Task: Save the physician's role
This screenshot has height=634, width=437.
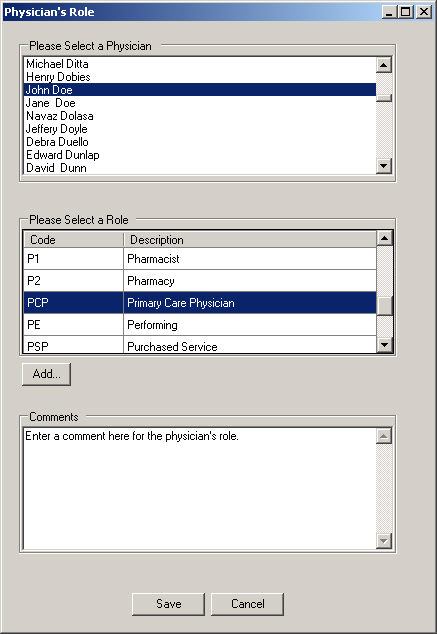Action: point(168,604)
